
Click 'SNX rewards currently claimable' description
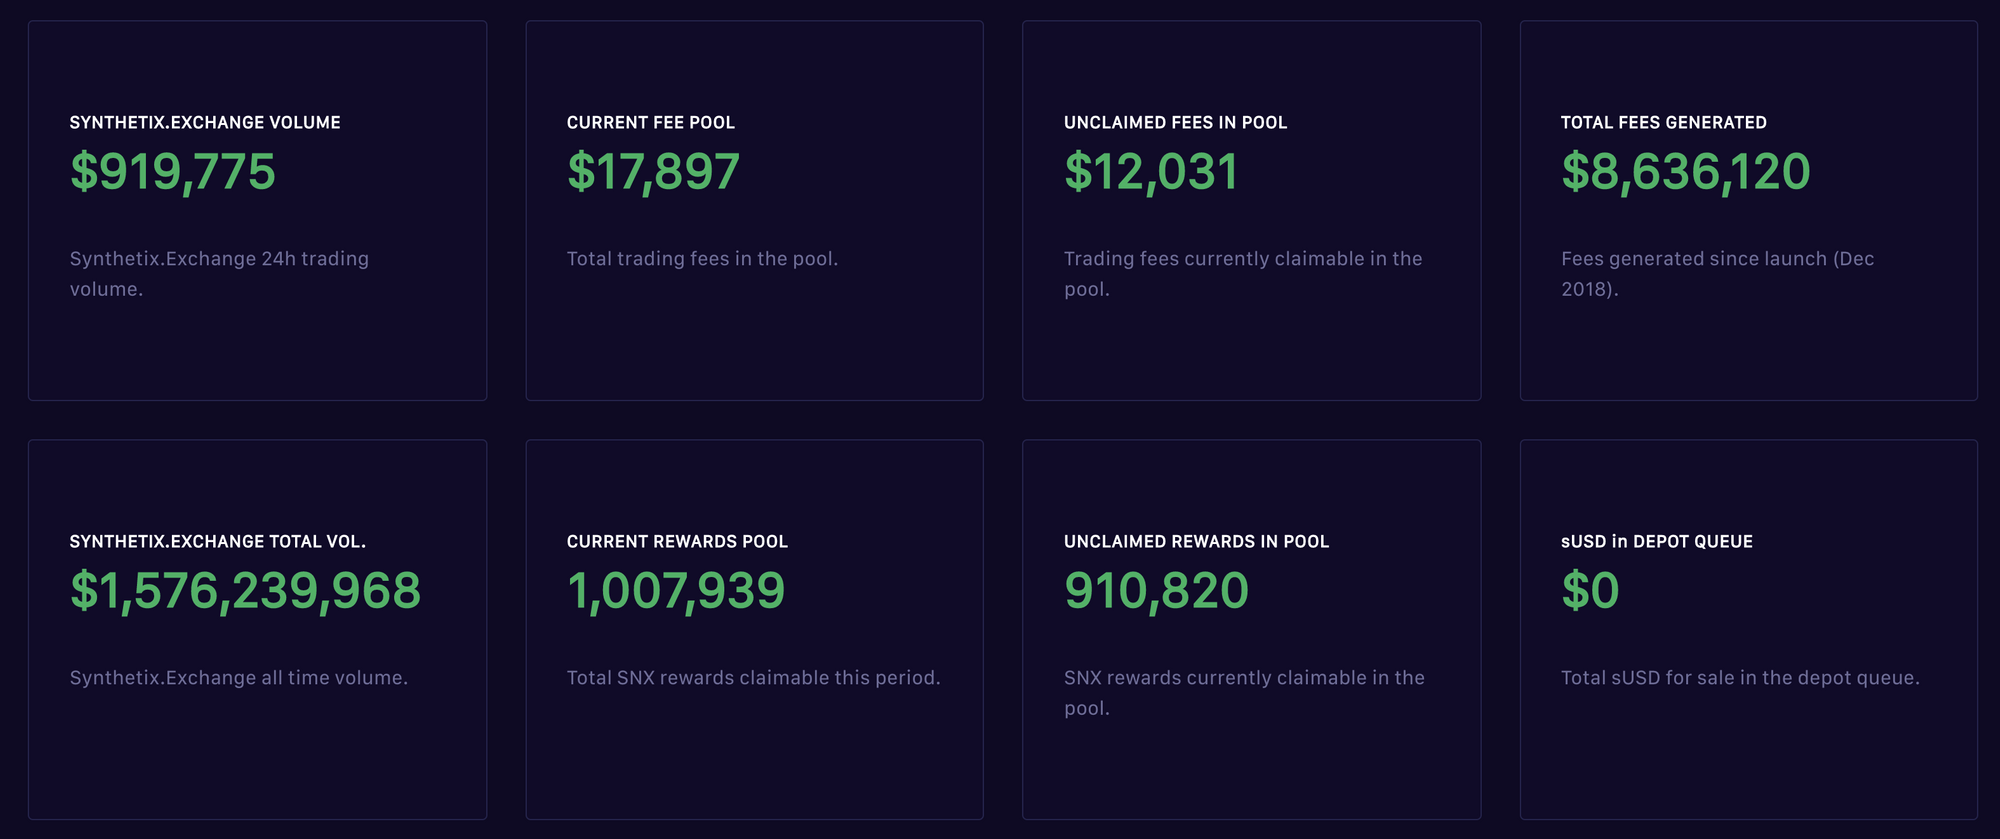1244,693
